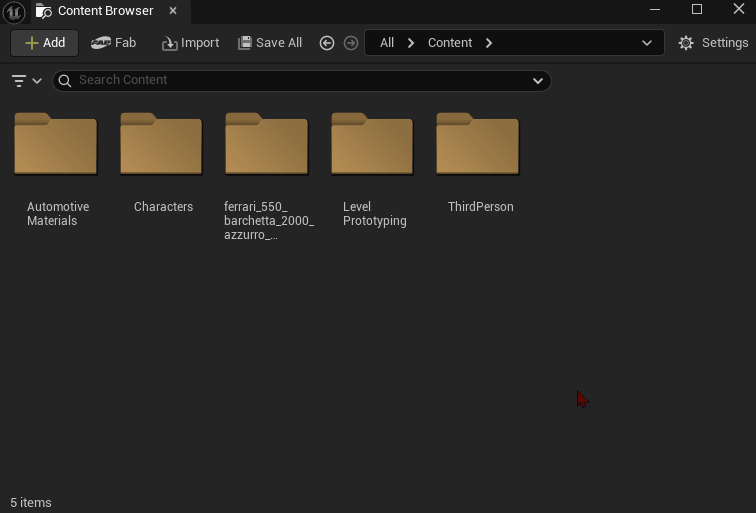Select 'All' in the path breadcrumb
The height and width of the screenshot is (513, 756).
[387, 43]
